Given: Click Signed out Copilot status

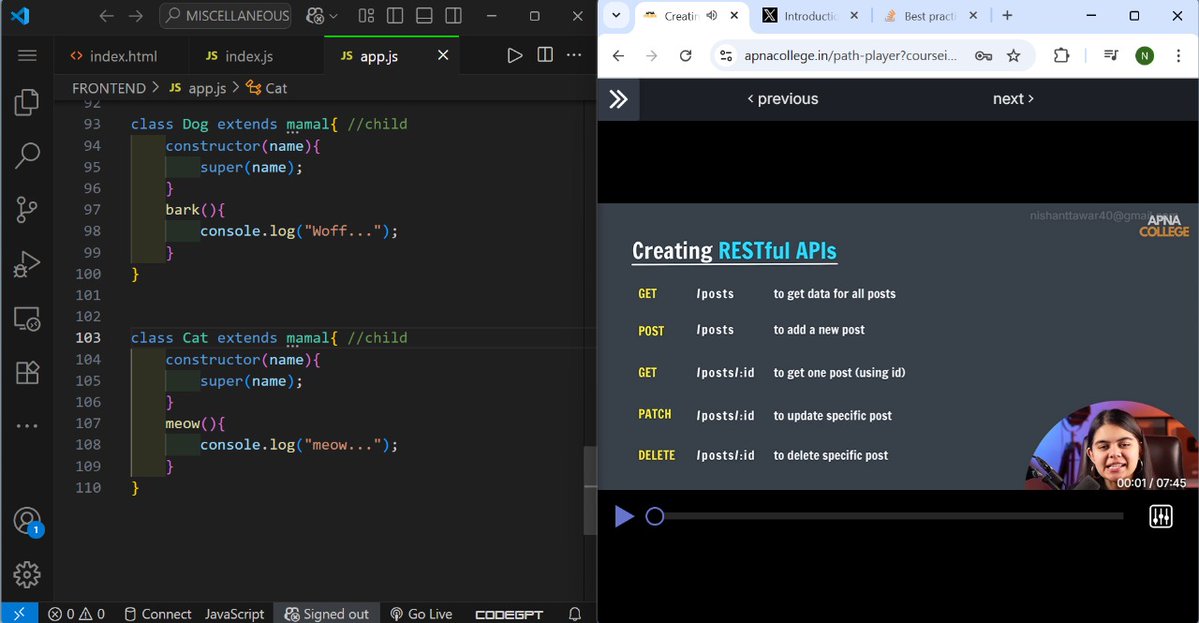Looking at the screenshot, I should coord(327,614).
